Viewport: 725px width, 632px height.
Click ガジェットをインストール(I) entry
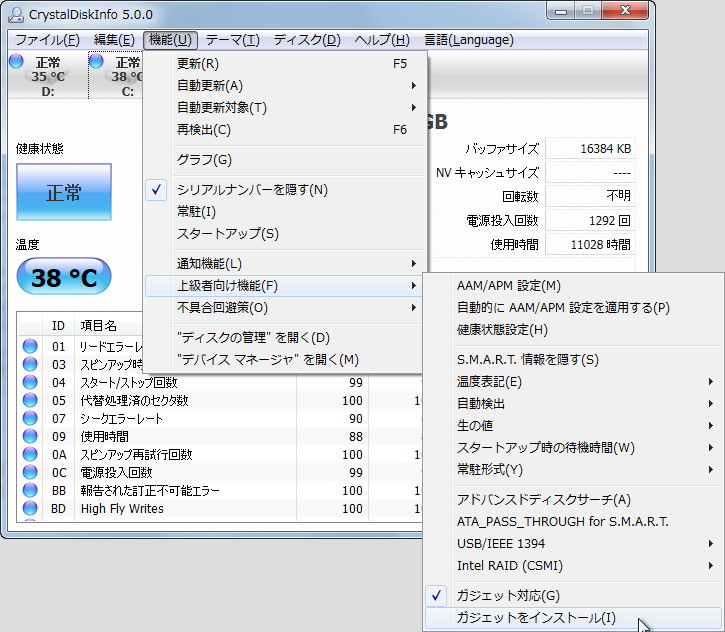(x=573, y=618)
